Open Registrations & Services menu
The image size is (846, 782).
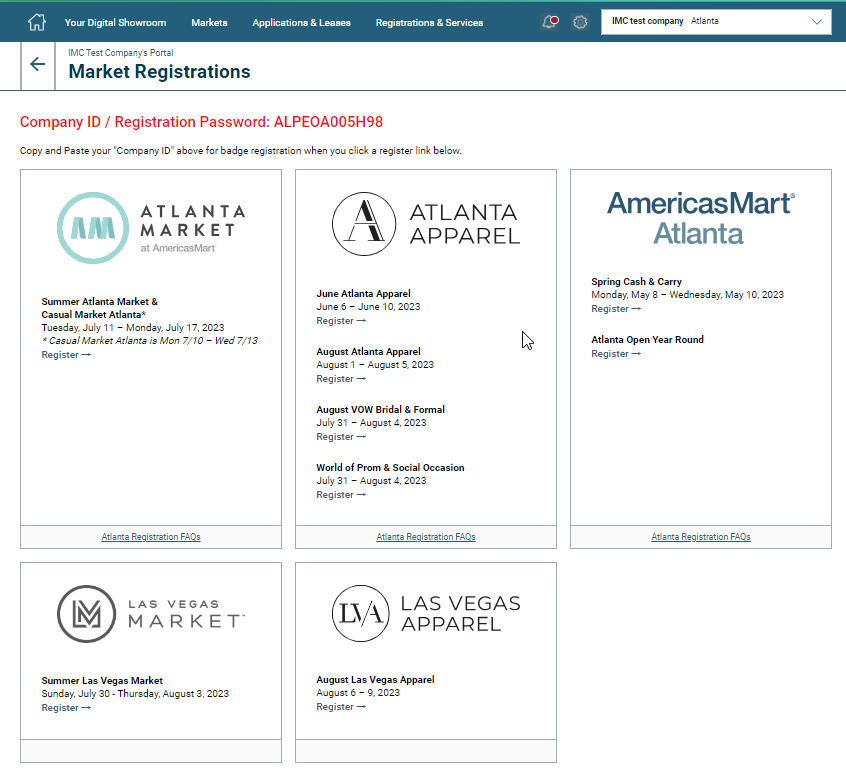429,23
